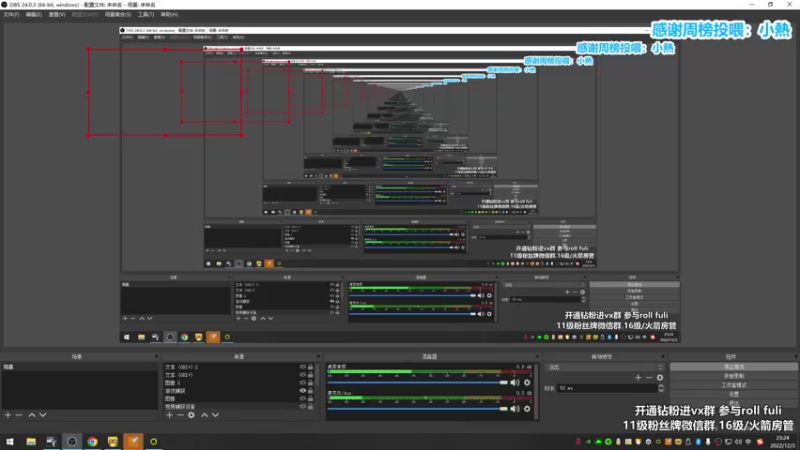The width and height of the screenshot is (800, 450).
Task: Open the 查看(V) menu
Action: pyautogui.click(x=57, y=14)
